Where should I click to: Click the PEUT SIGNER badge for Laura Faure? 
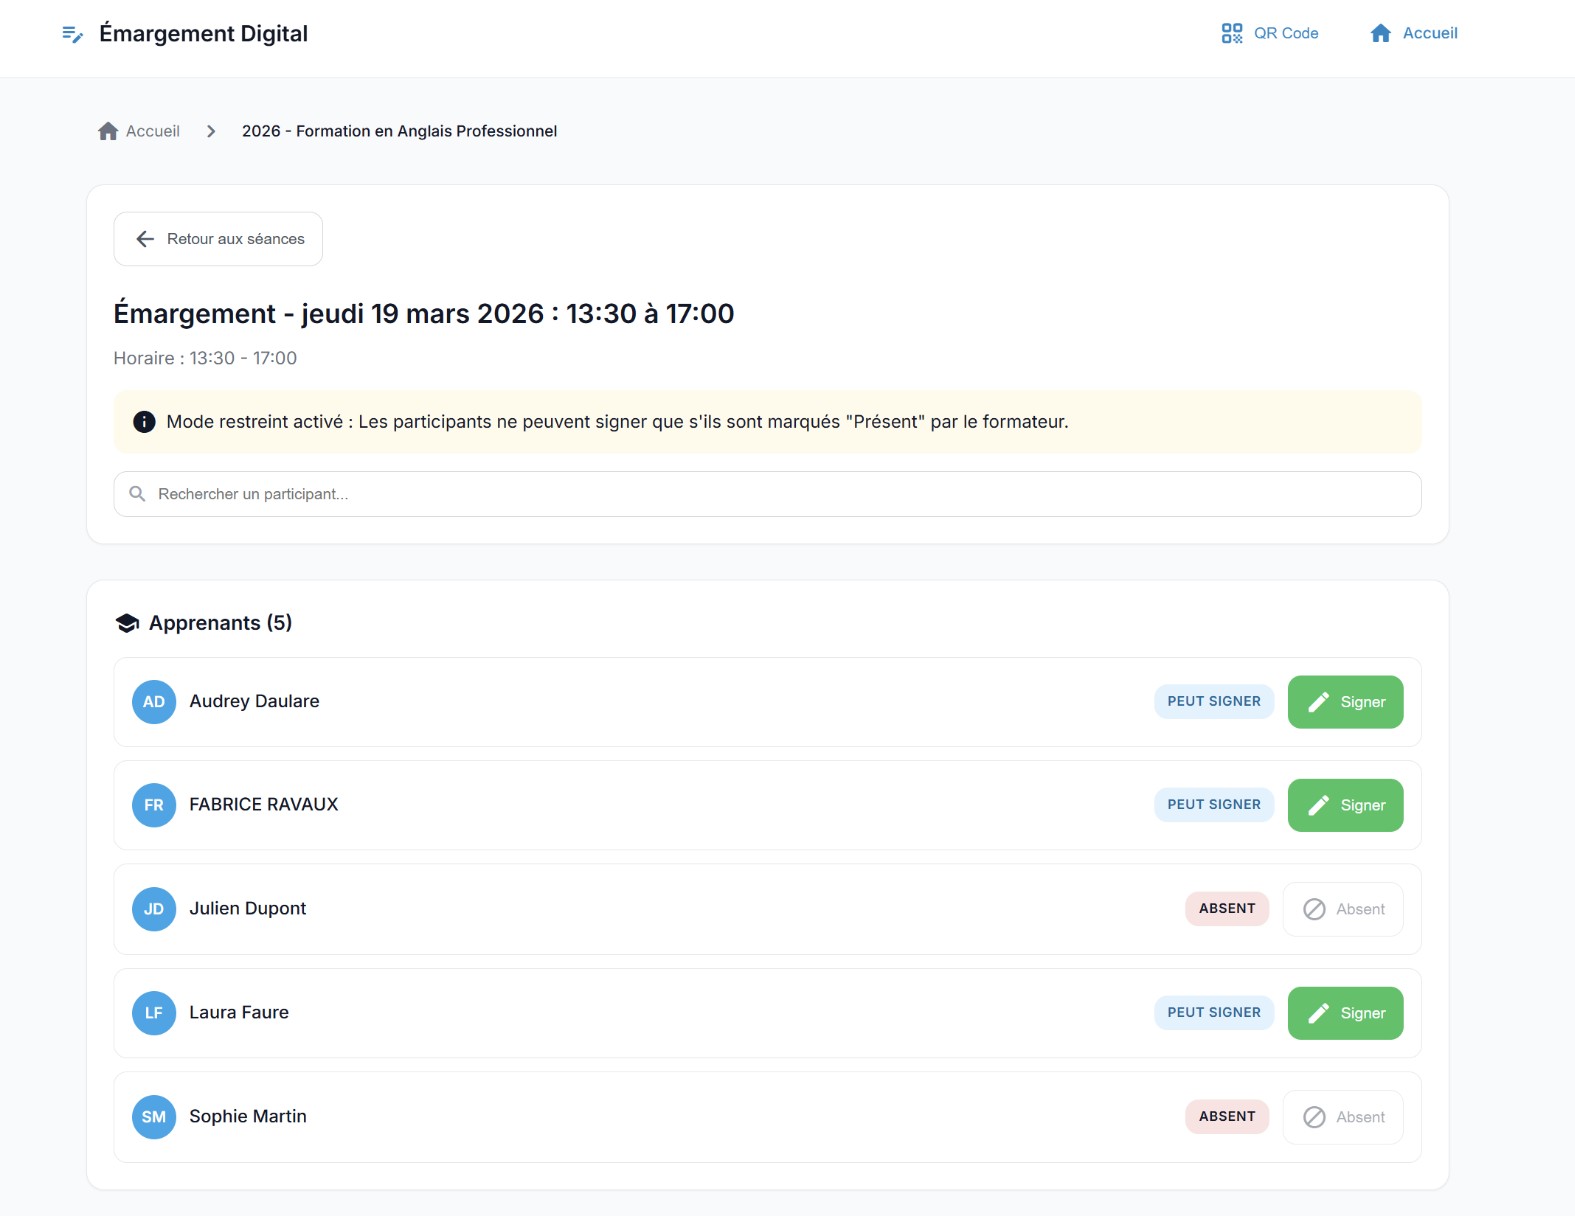point(1214,1012)
